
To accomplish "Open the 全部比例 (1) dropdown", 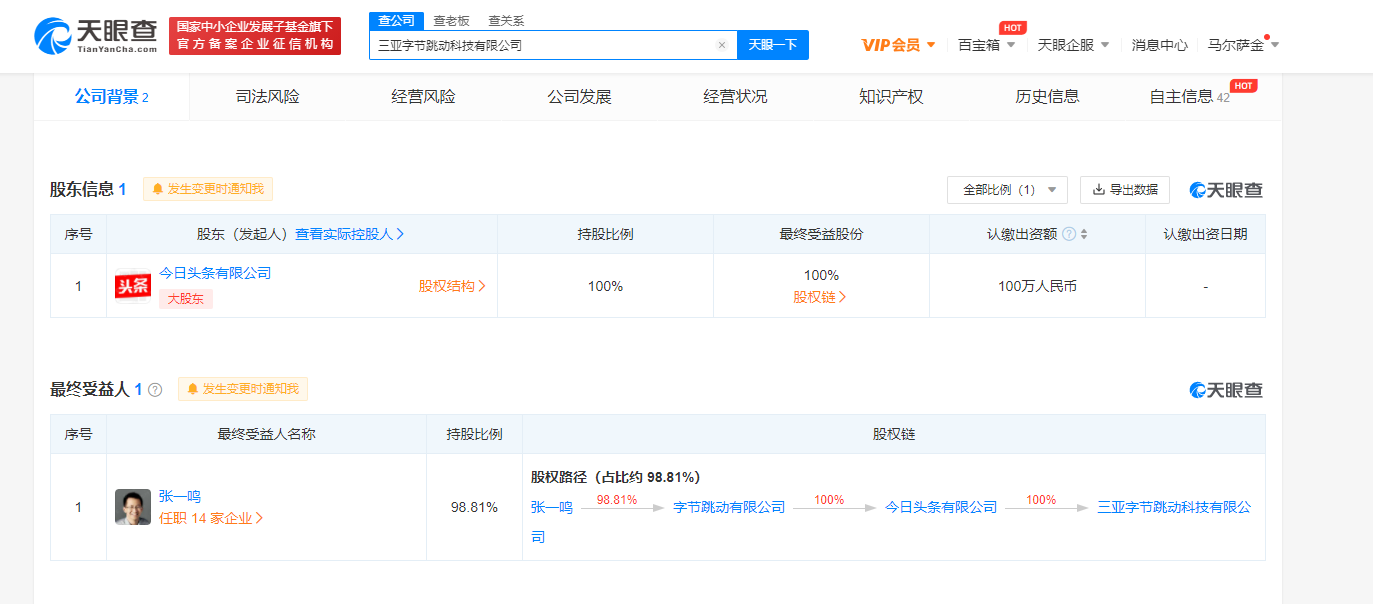I will (x=1007, y=190).
